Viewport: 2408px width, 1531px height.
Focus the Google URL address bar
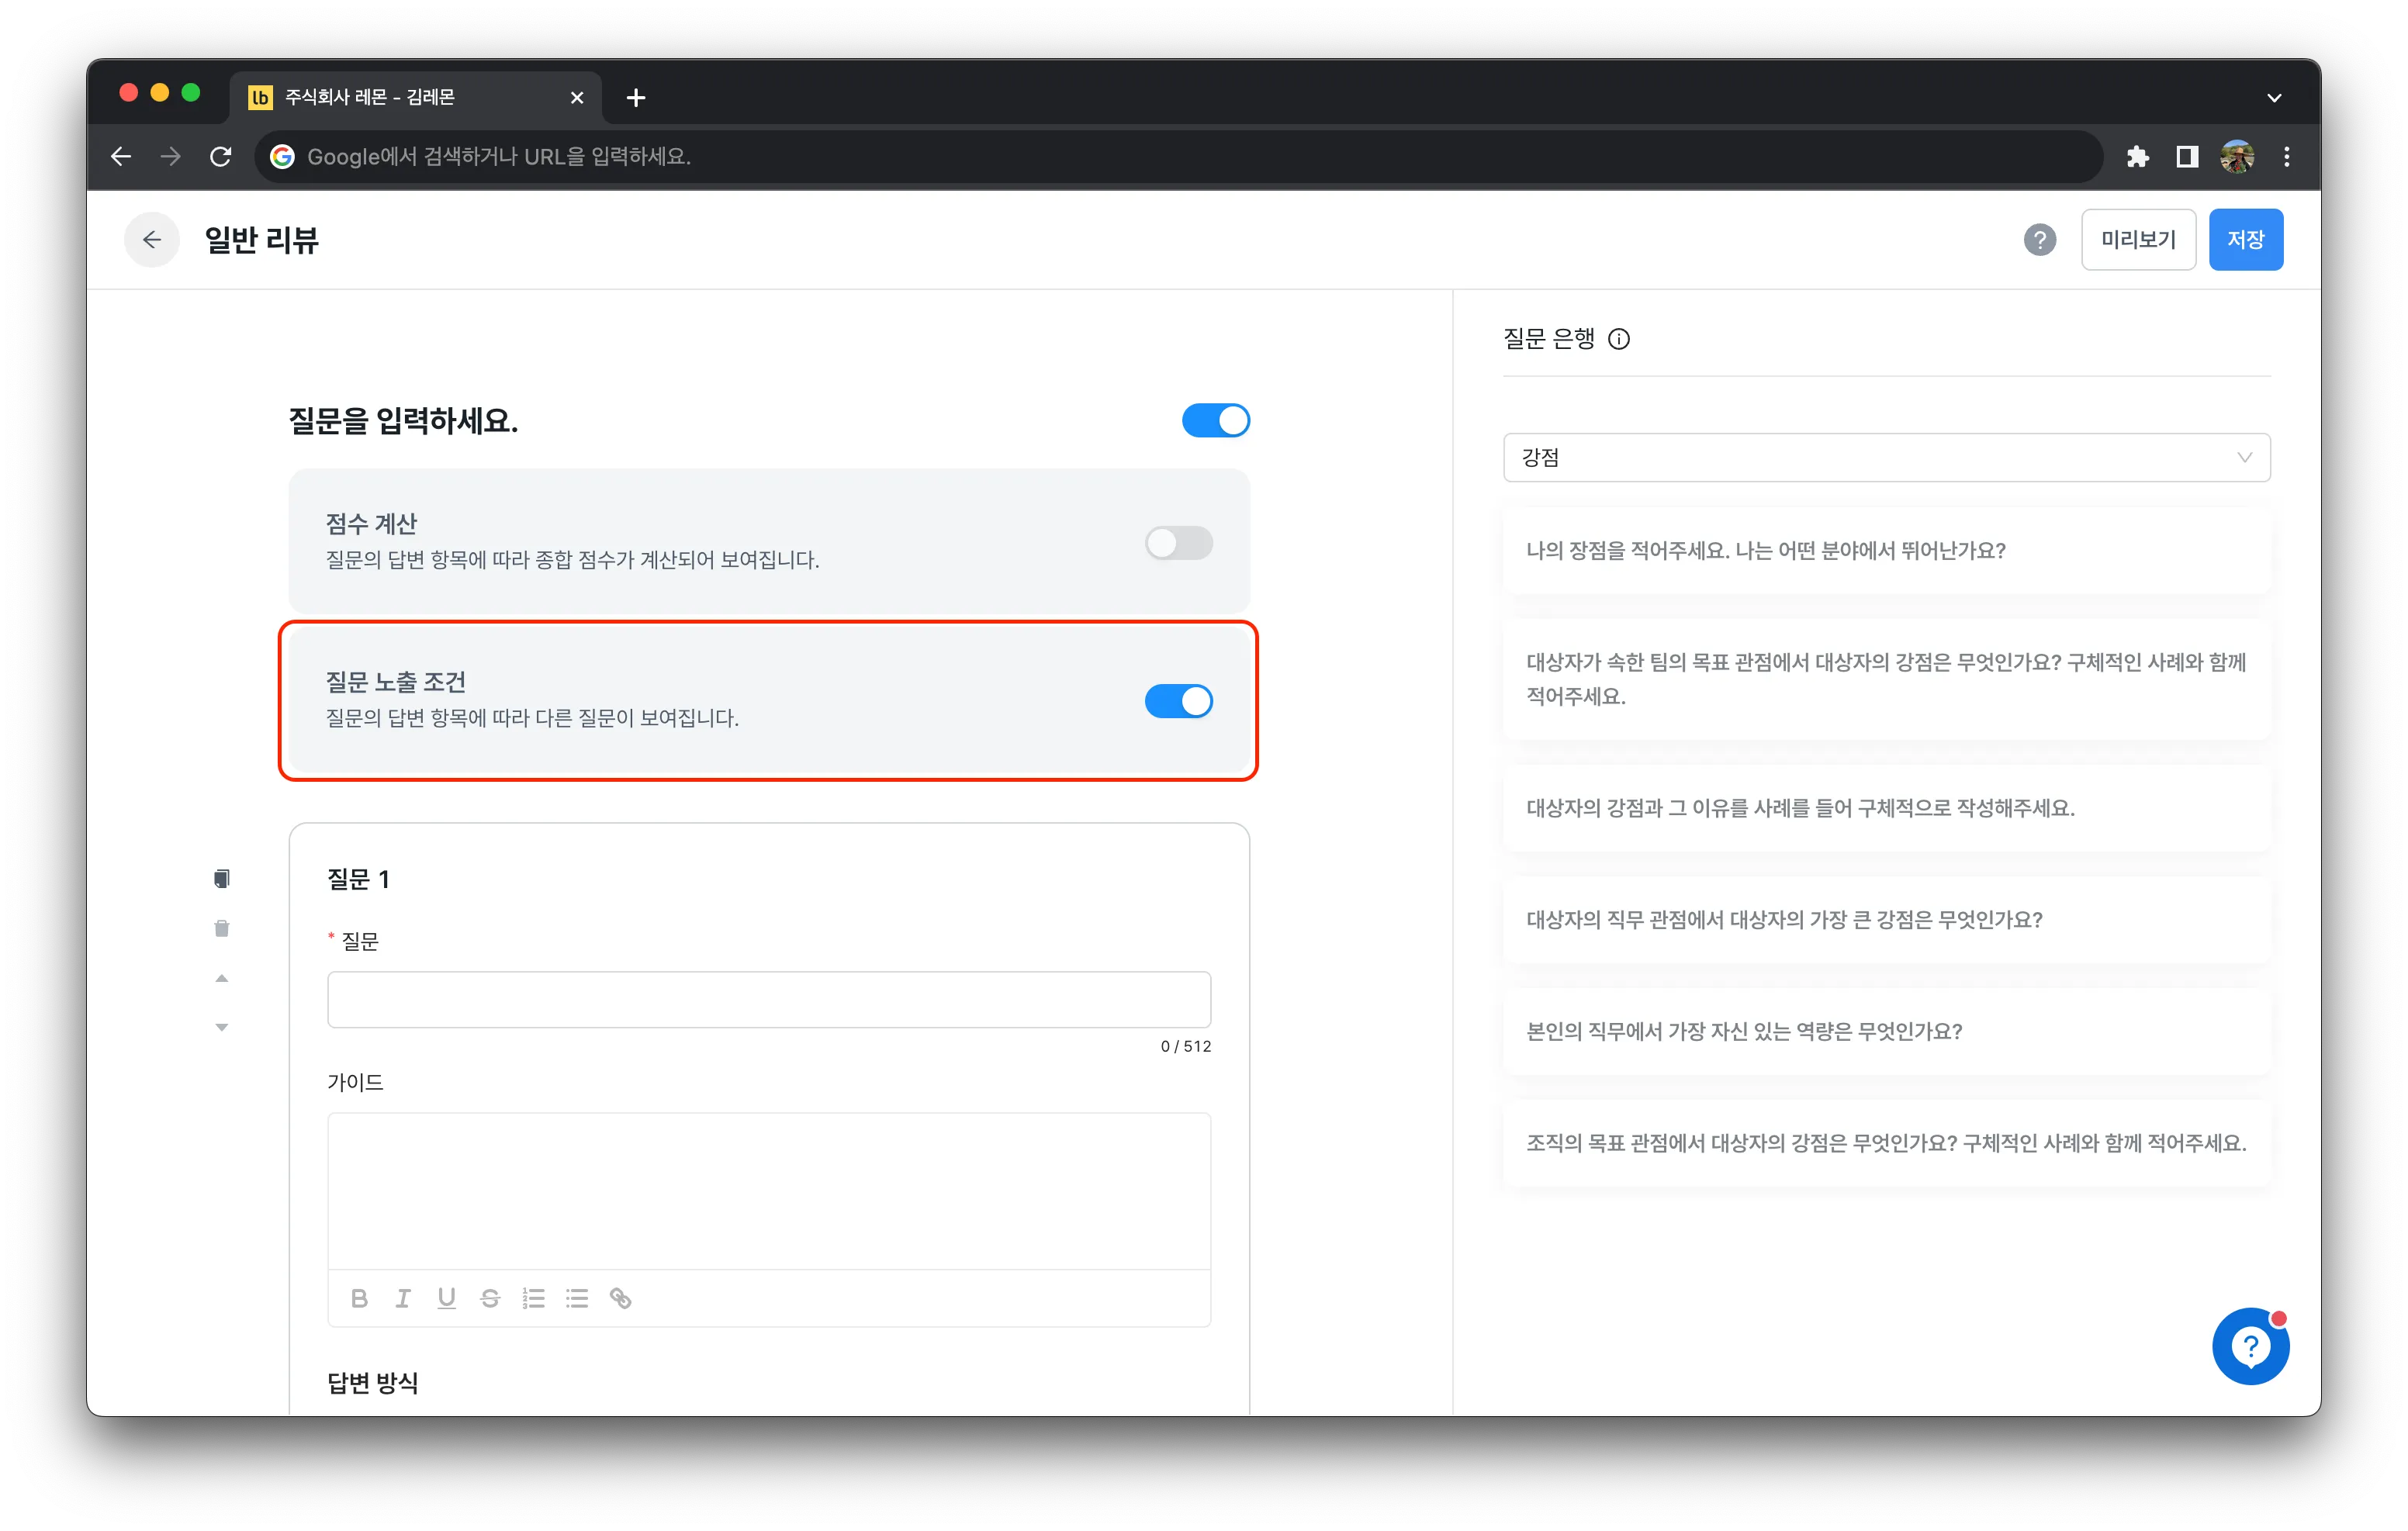[1180, 156]
